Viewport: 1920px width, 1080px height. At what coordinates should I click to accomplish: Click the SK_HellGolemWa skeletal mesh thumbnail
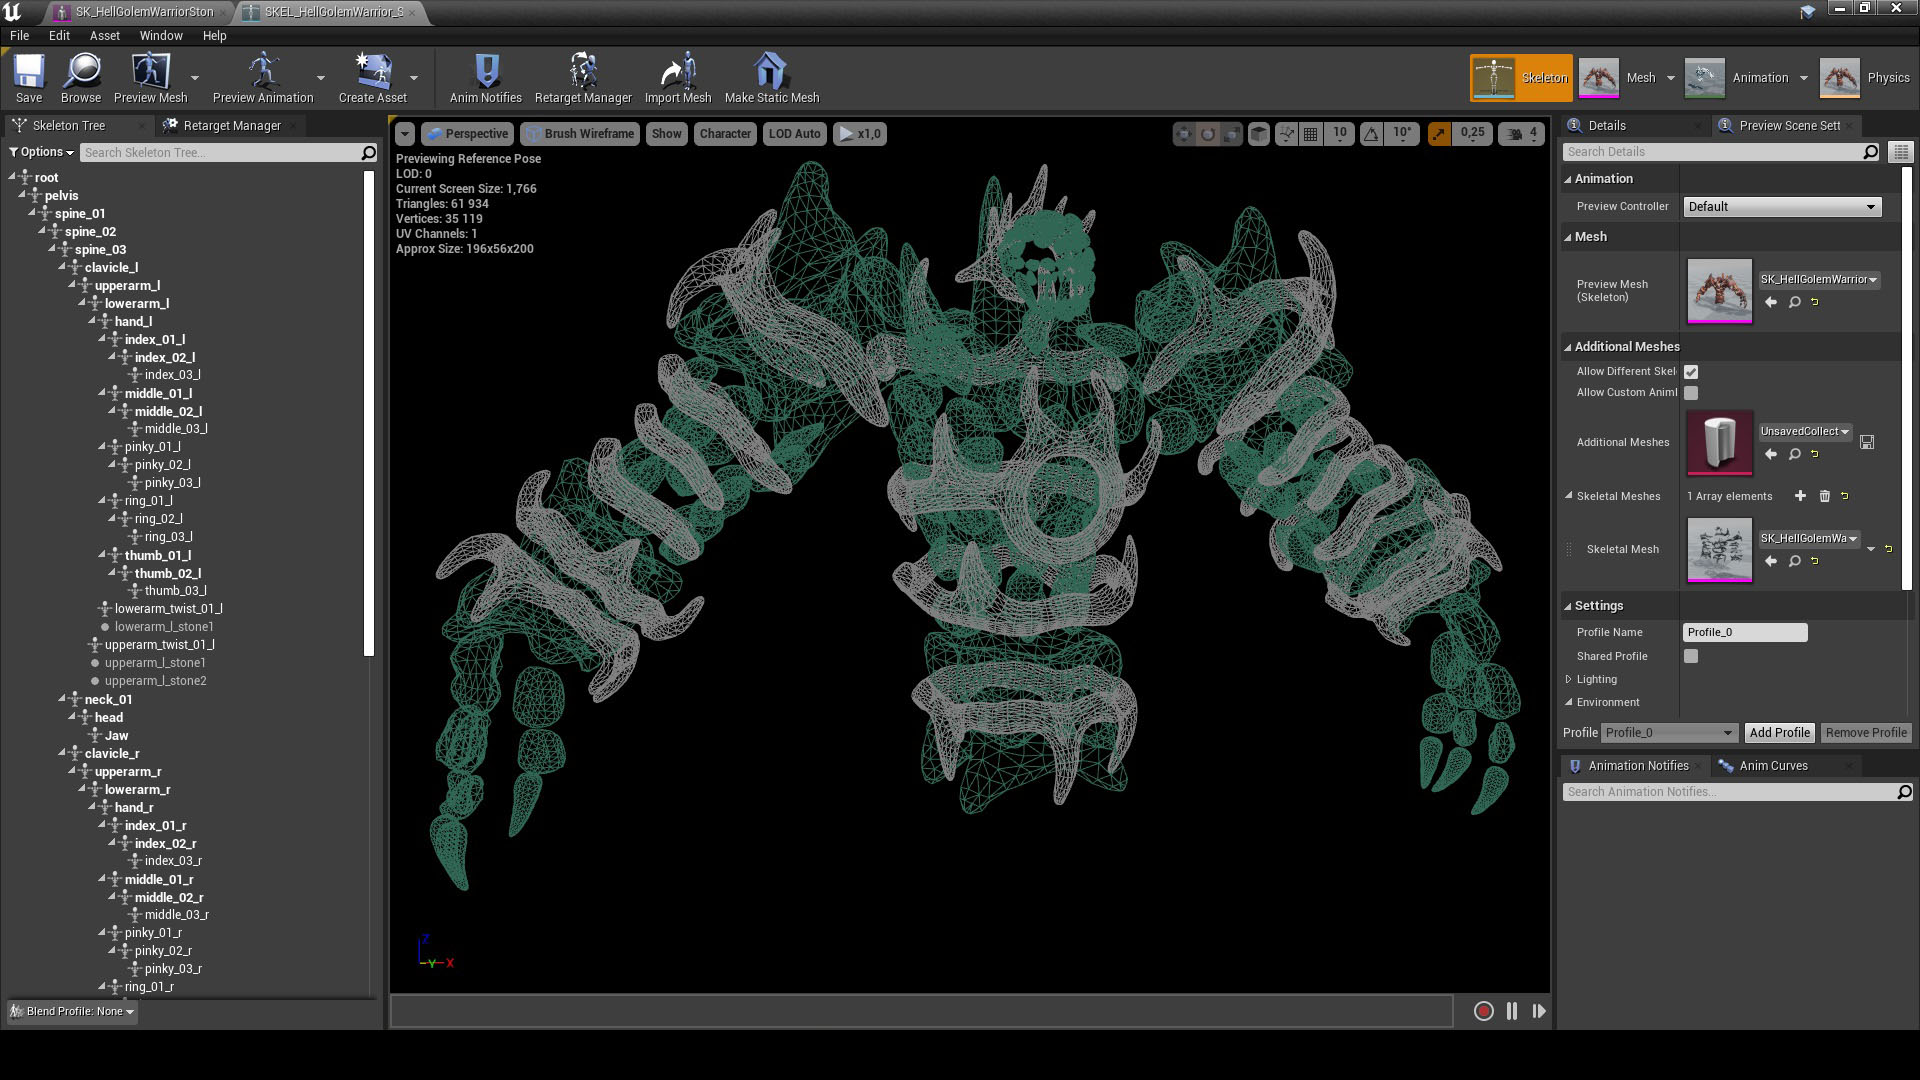click(x=1719, y=550)
